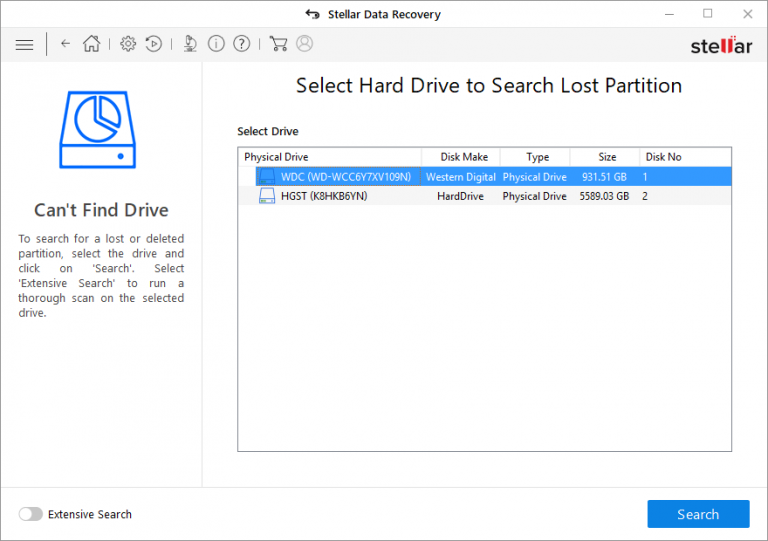
Task: Open the settings gear icon
Action: pos(128,44)
